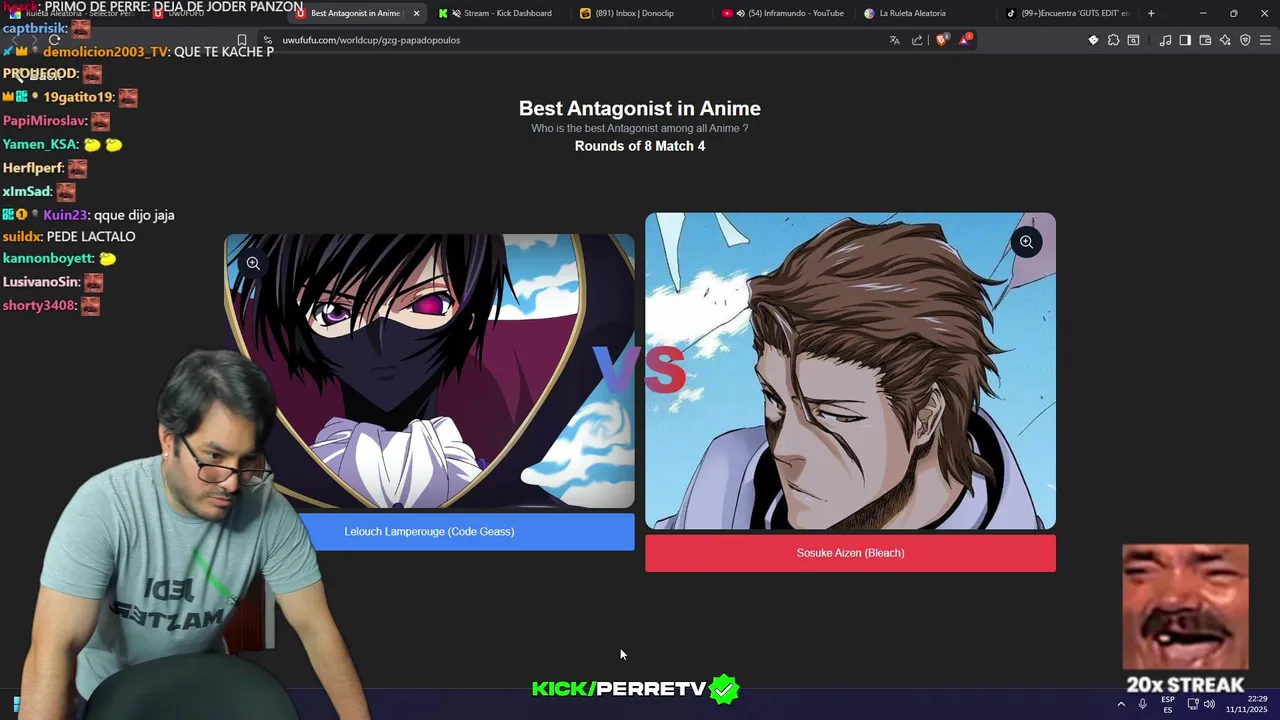Open the browser hamburger menu
1280x720 pixels.
(1266, 40)
